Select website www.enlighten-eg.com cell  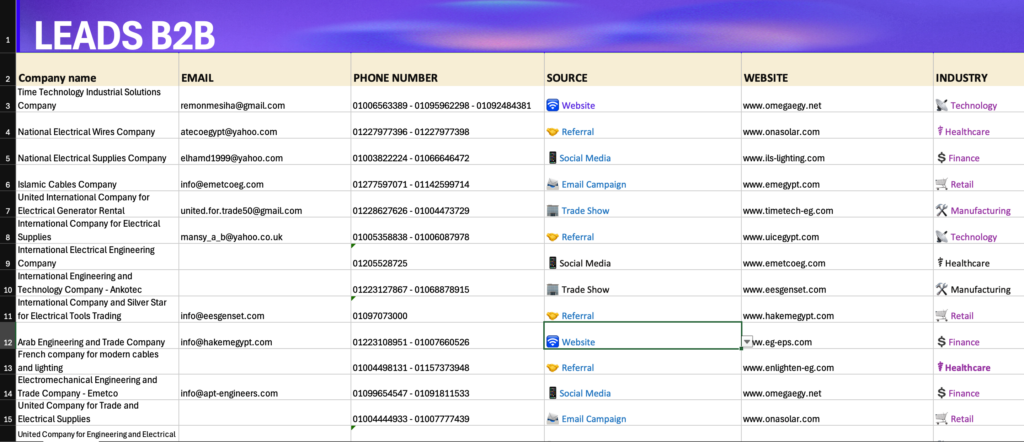tap(837, 362)
